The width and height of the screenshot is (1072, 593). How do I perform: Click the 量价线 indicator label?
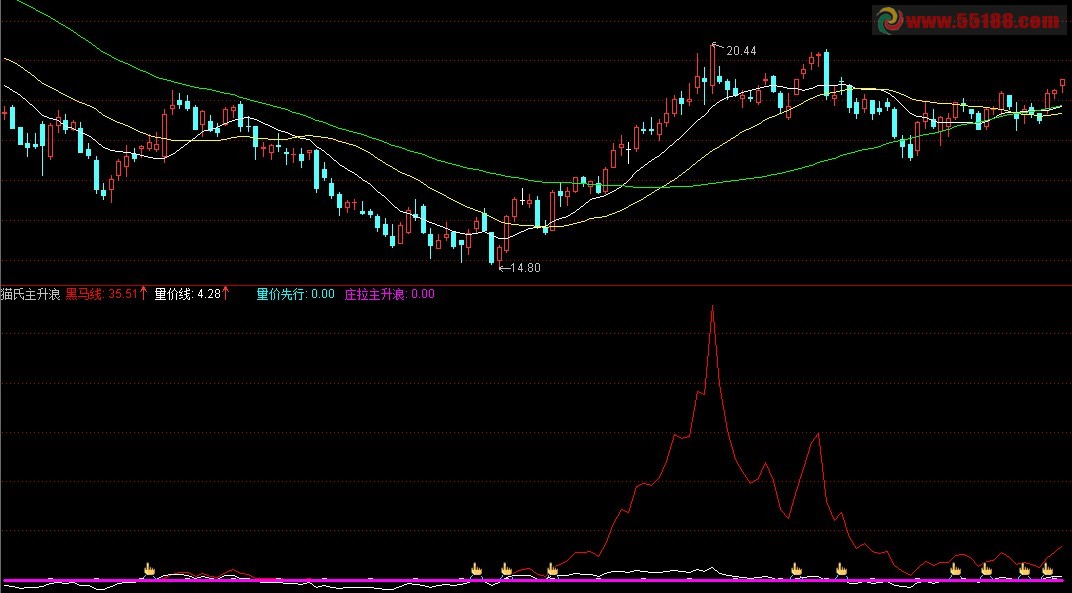tap(174, 295)
